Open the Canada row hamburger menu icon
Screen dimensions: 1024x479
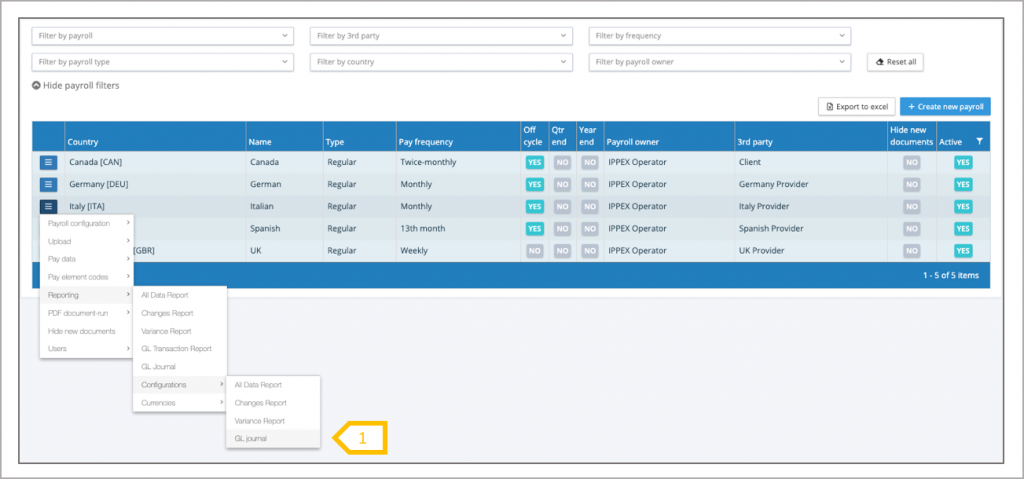point(49,161)
